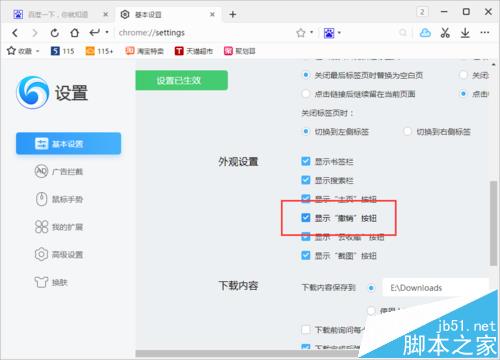Click the browser swirl logo beside 设置

(32, 92)
